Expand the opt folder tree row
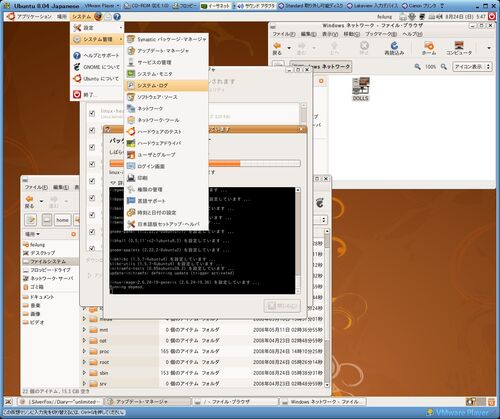 84,340
